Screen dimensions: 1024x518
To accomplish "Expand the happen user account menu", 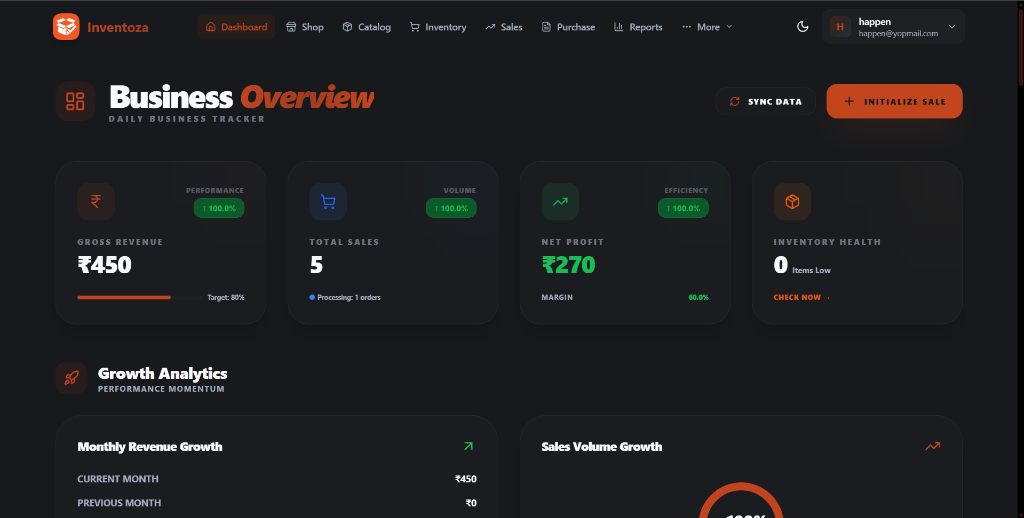I will point(893,27).
